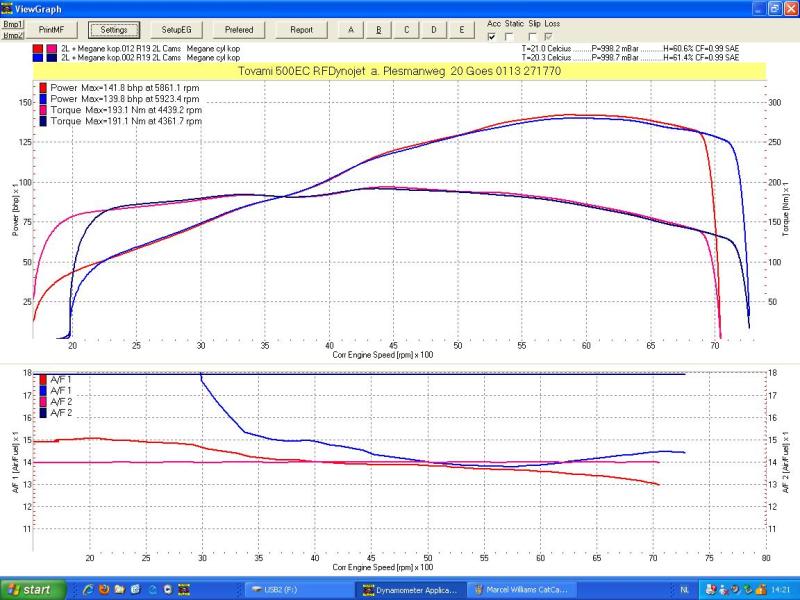Image resolution: width=800 pixels, height=600 pixels.
Task: Click the bmp2 export button
Action: (x=13, y=34)
